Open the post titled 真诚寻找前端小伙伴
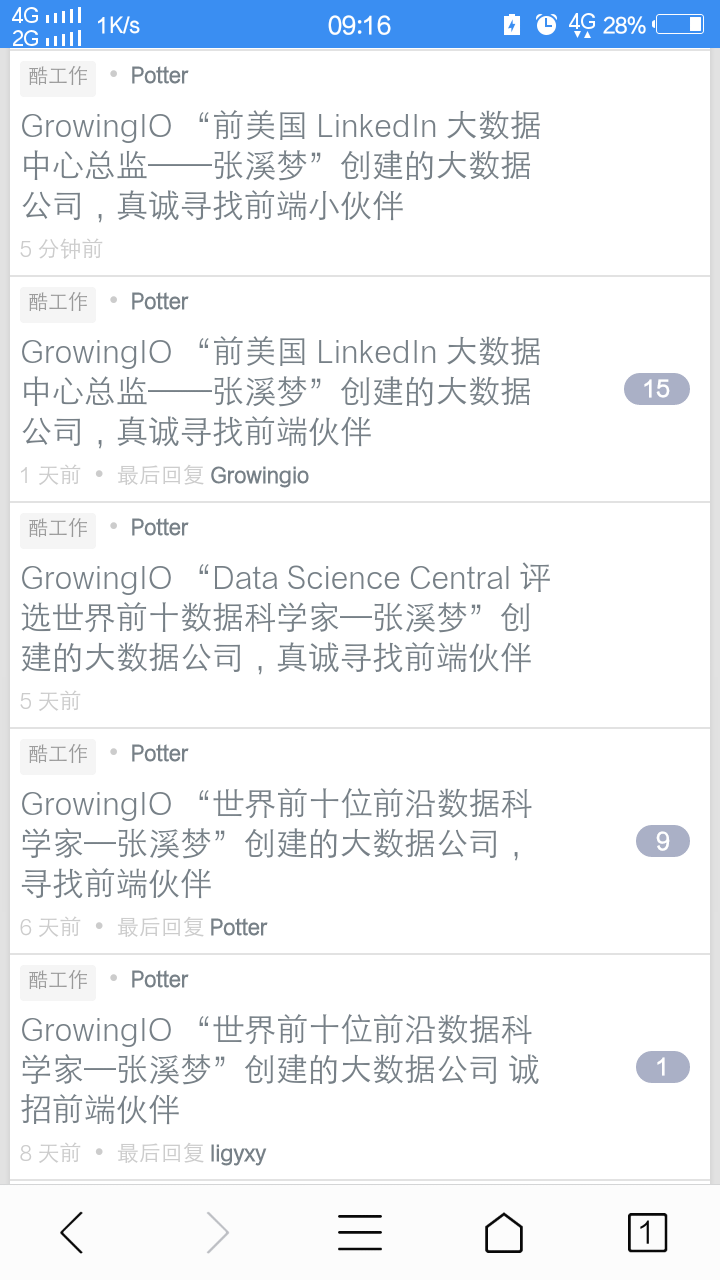The height and width of the screenshot is (1280, 720). coord(280,166)
